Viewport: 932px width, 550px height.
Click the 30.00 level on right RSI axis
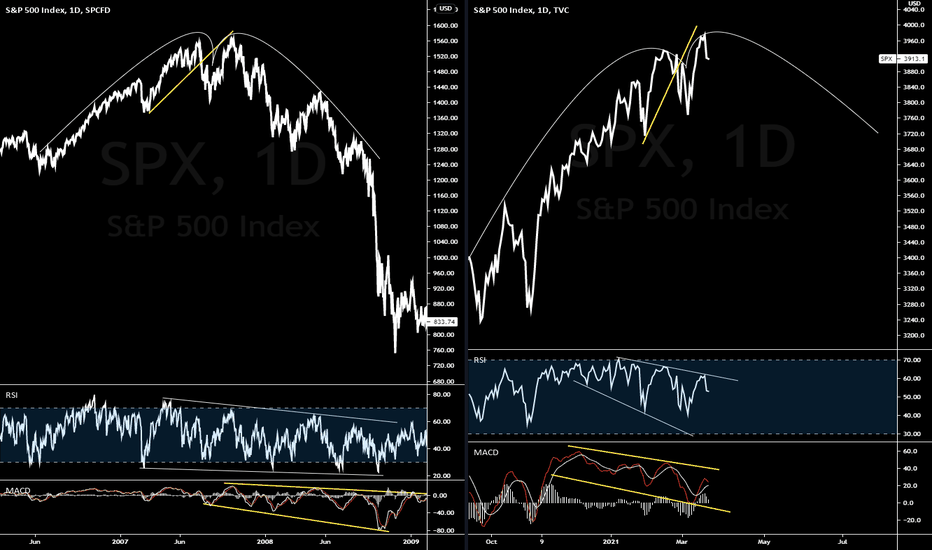tap(914, 434)
